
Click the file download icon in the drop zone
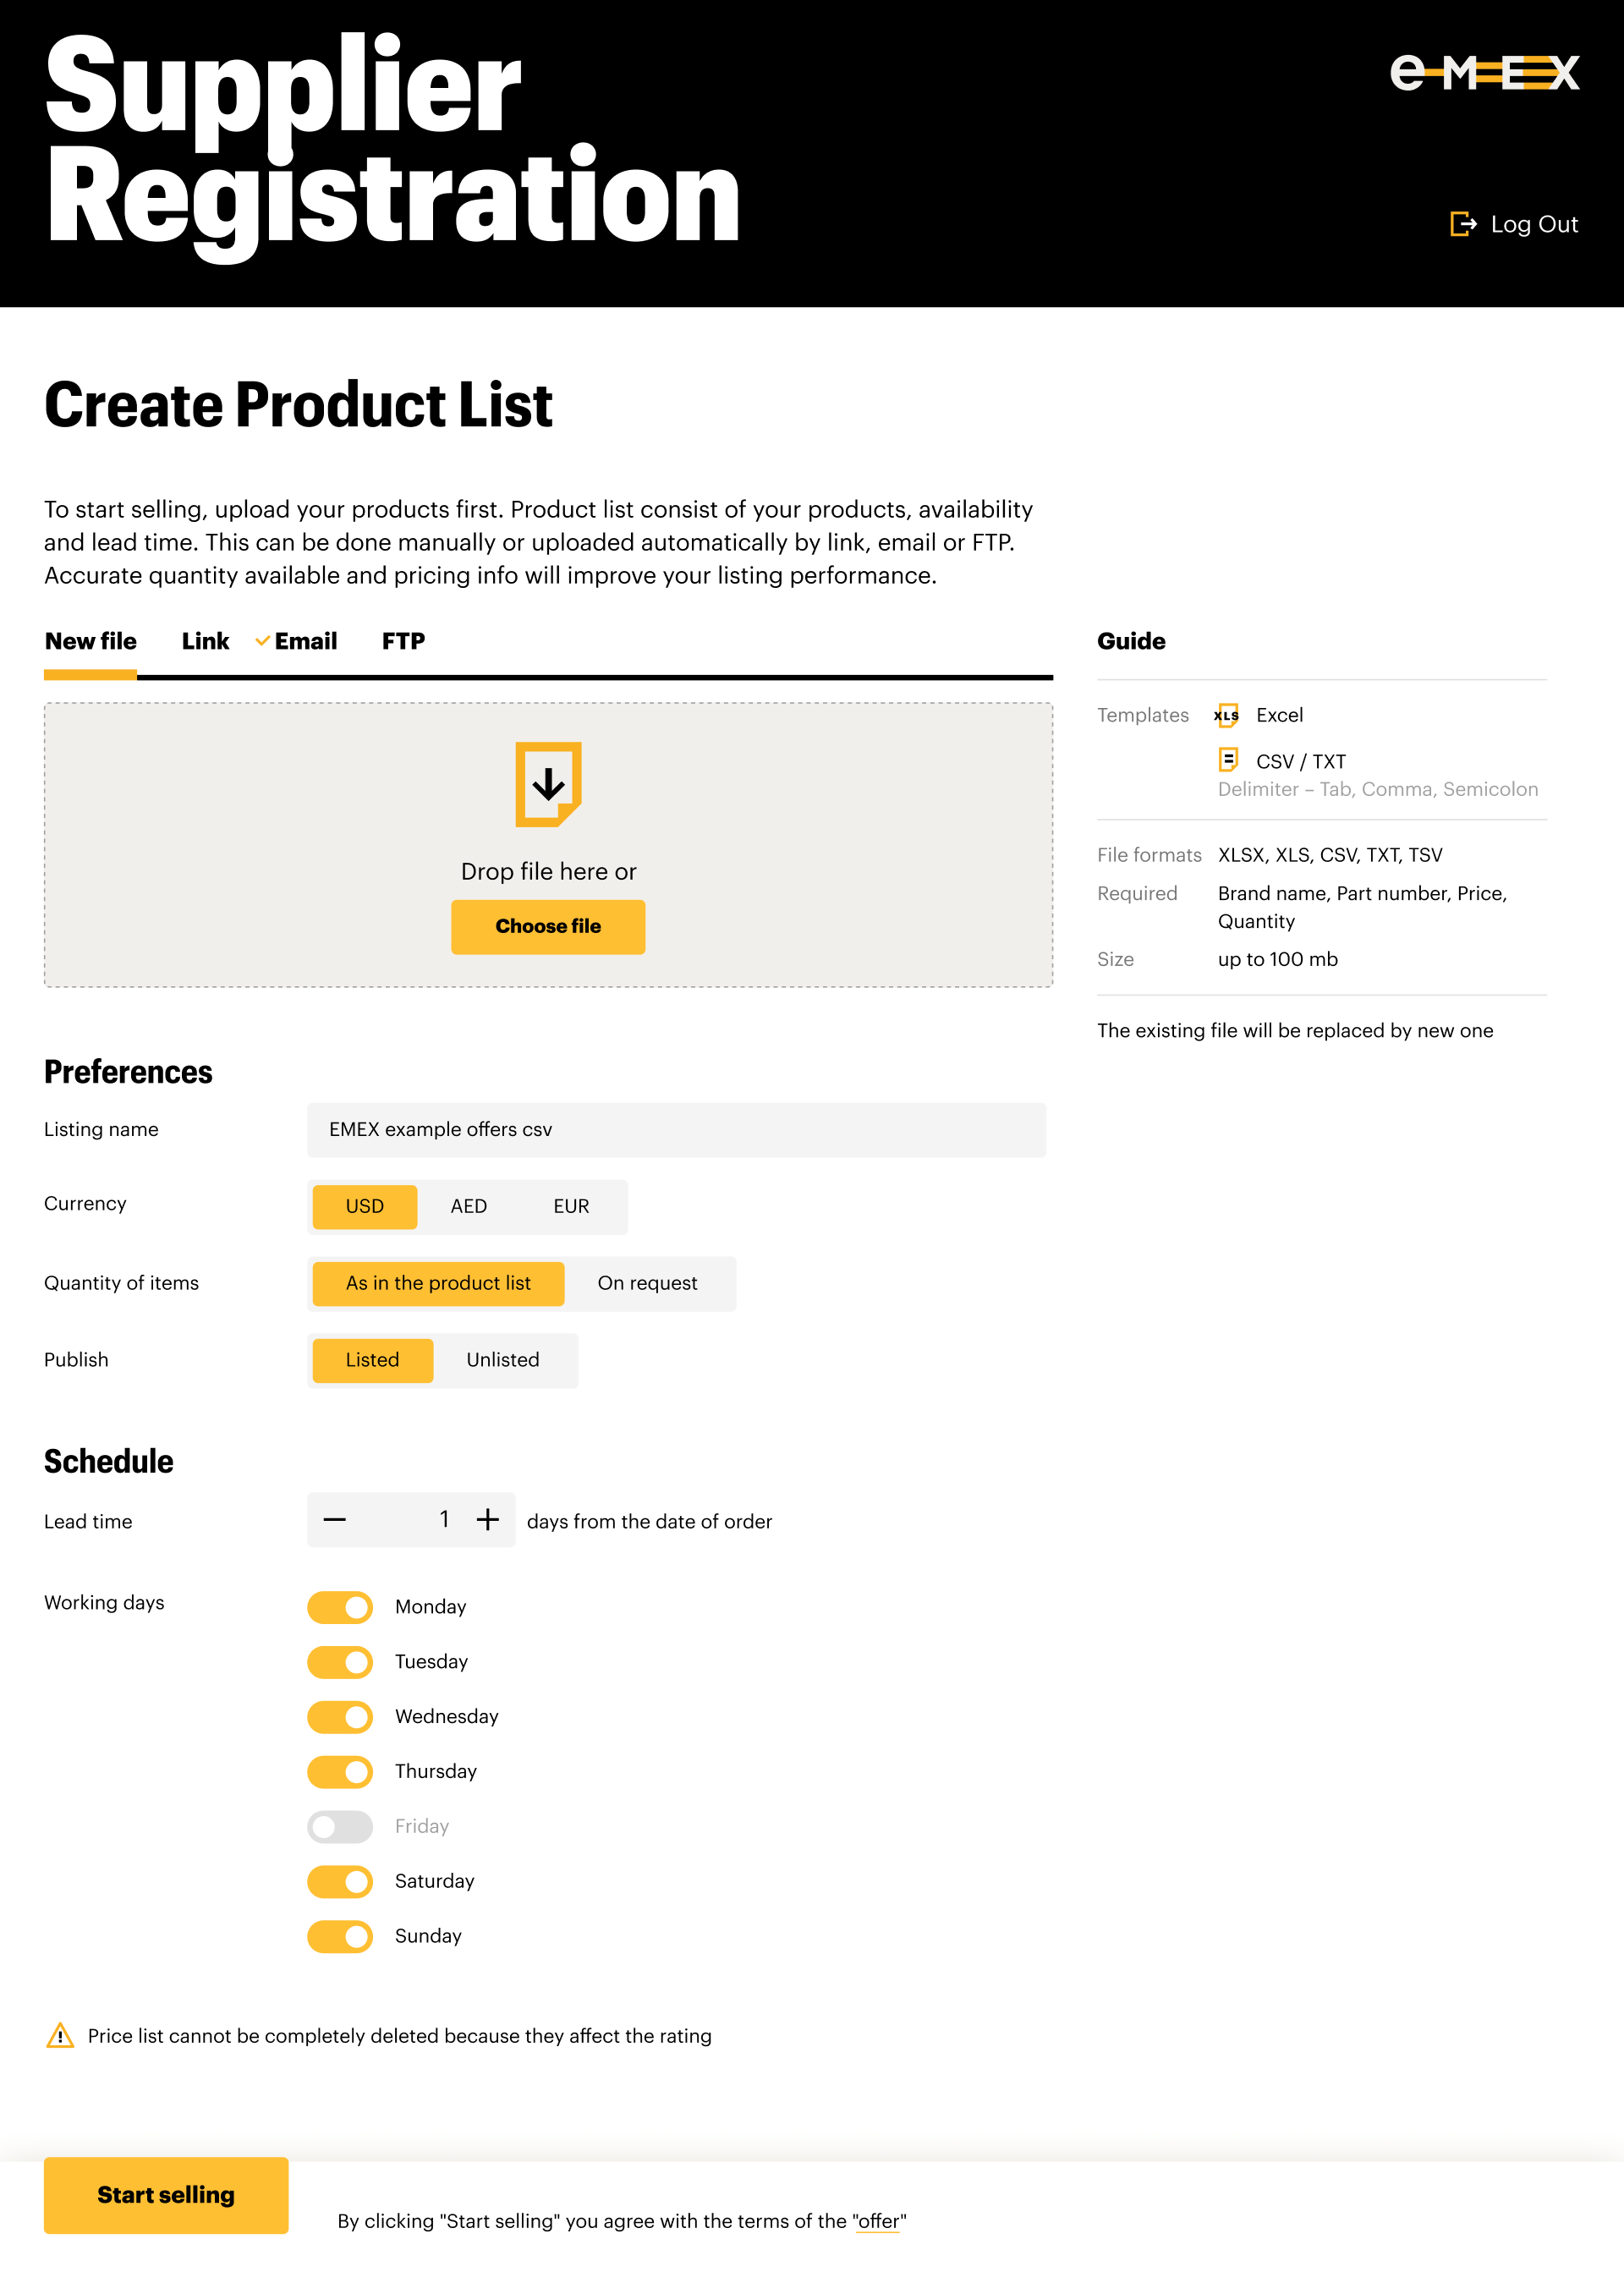[x=548, y=784]
